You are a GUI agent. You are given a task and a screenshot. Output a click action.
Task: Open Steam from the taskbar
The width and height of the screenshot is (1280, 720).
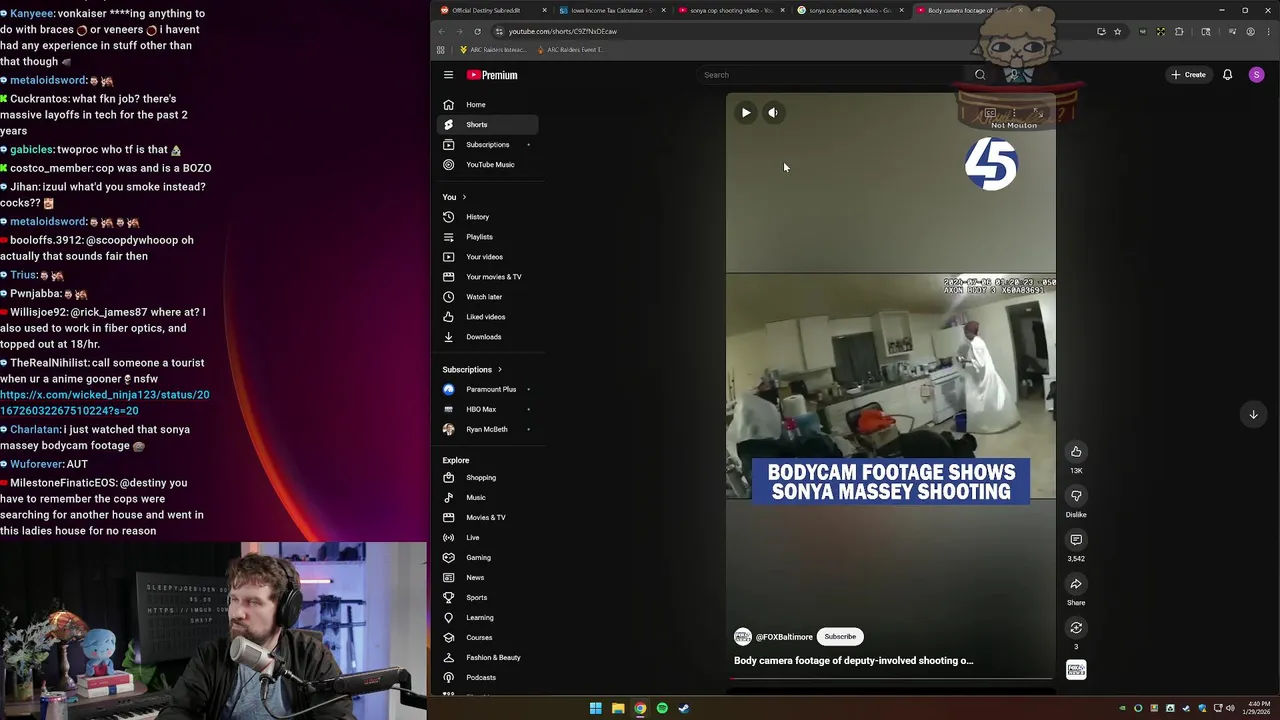684,709
